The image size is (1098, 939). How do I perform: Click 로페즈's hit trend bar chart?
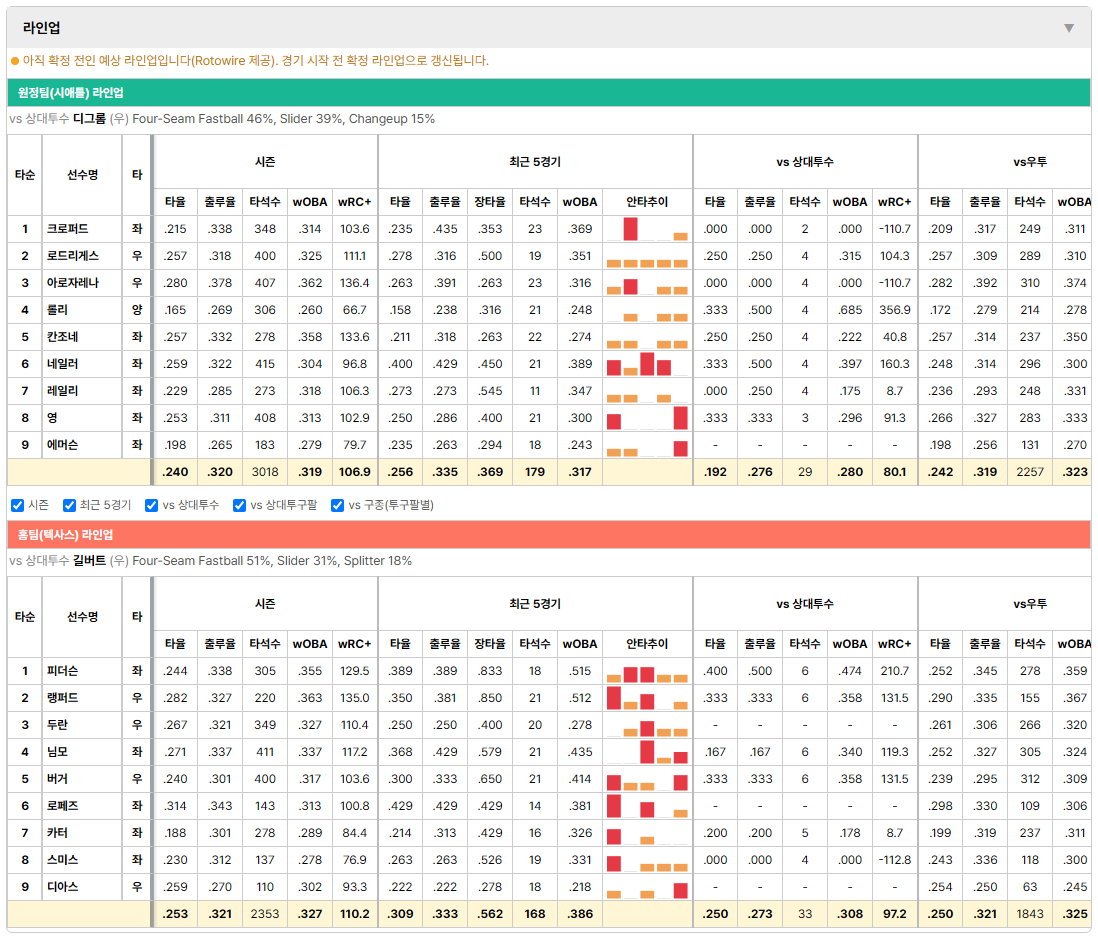tap(647, 806)
